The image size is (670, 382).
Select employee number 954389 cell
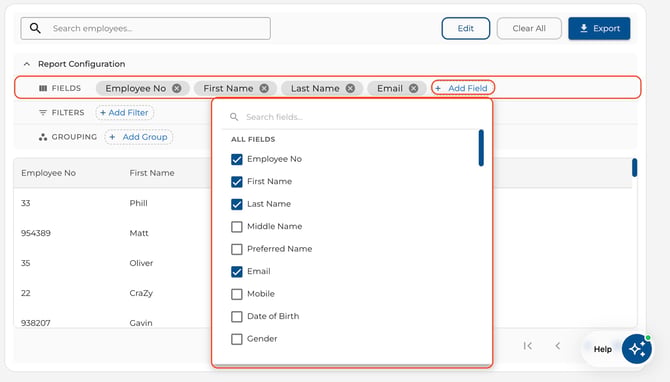(36, 233)
